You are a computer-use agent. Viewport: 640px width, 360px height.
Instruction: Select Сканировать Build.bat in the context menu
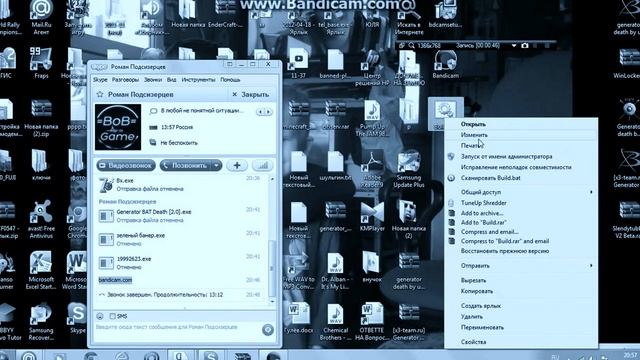pyautogui.click(x=521, y=178)
